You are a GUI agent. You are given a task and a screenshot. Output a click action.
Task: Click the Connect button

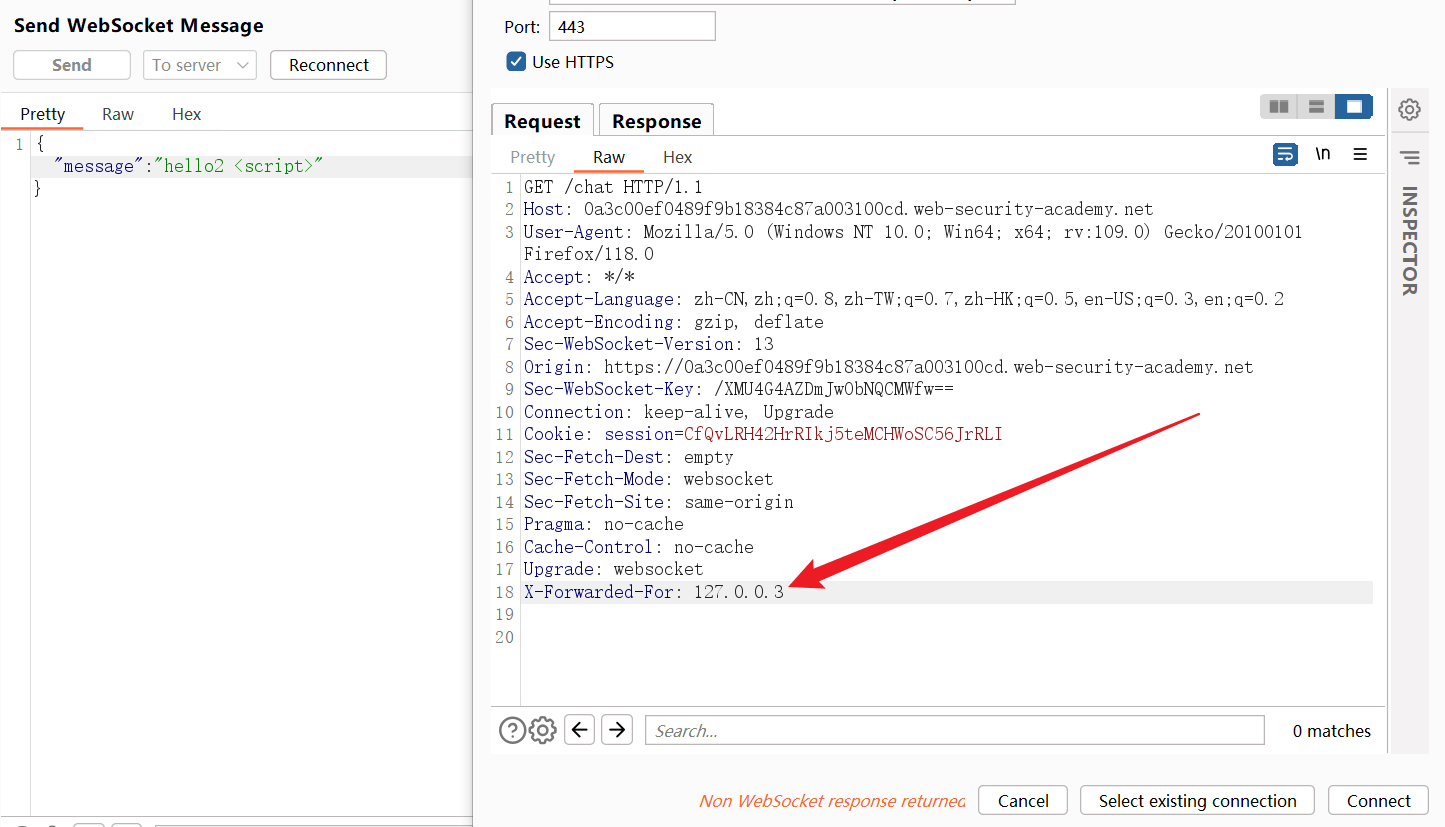pyautogui.click(x=1378, y=801)
